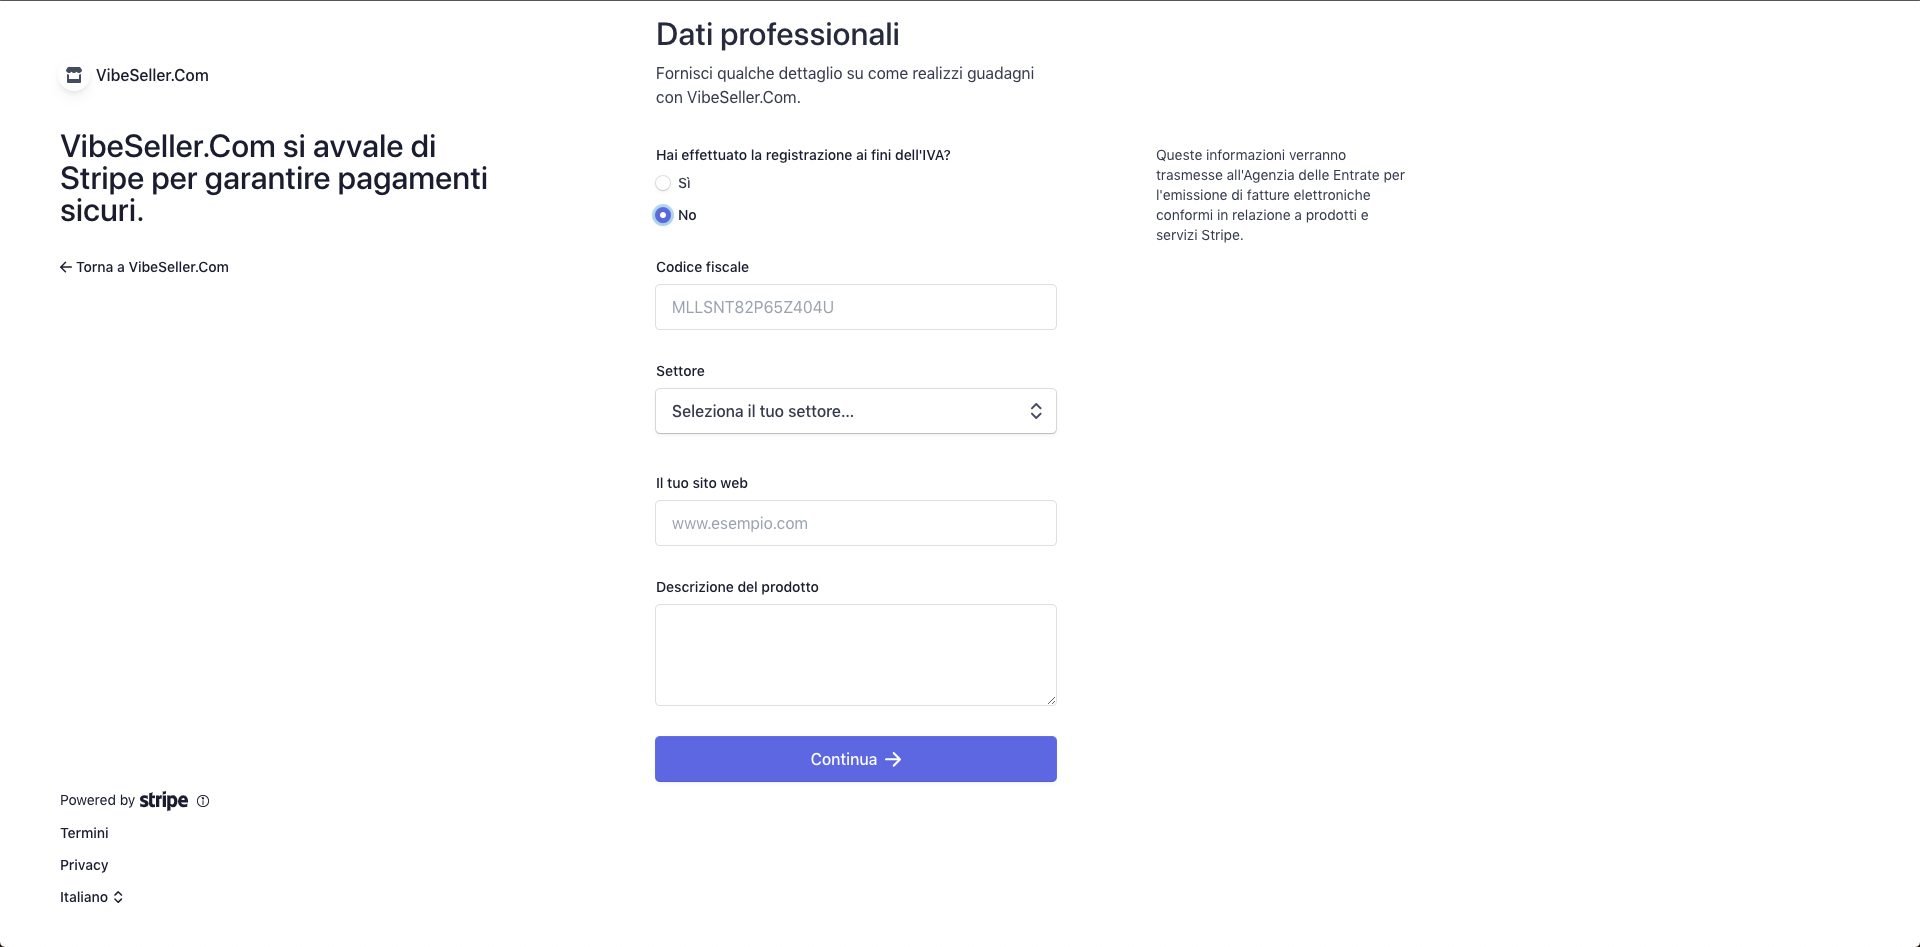This screenshot has width=1920, height=947.
Task: Click the VibeSeller.Com store icon
Action: [74, 75]
